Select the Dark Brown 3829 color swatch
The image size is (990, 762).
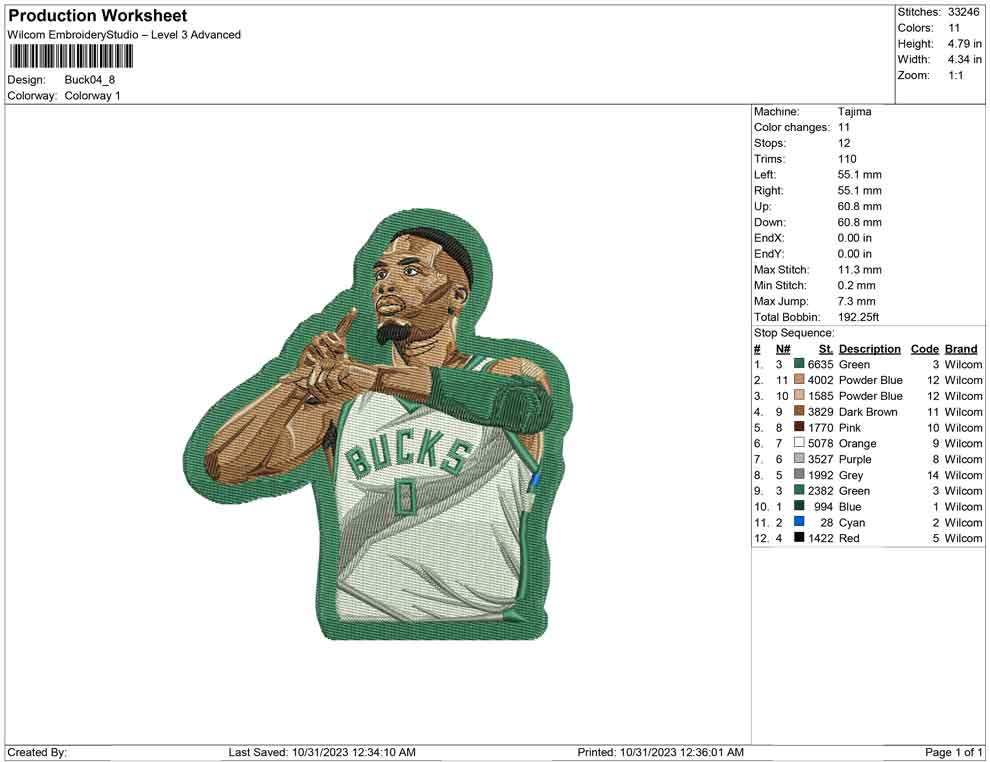pos(799,411)
